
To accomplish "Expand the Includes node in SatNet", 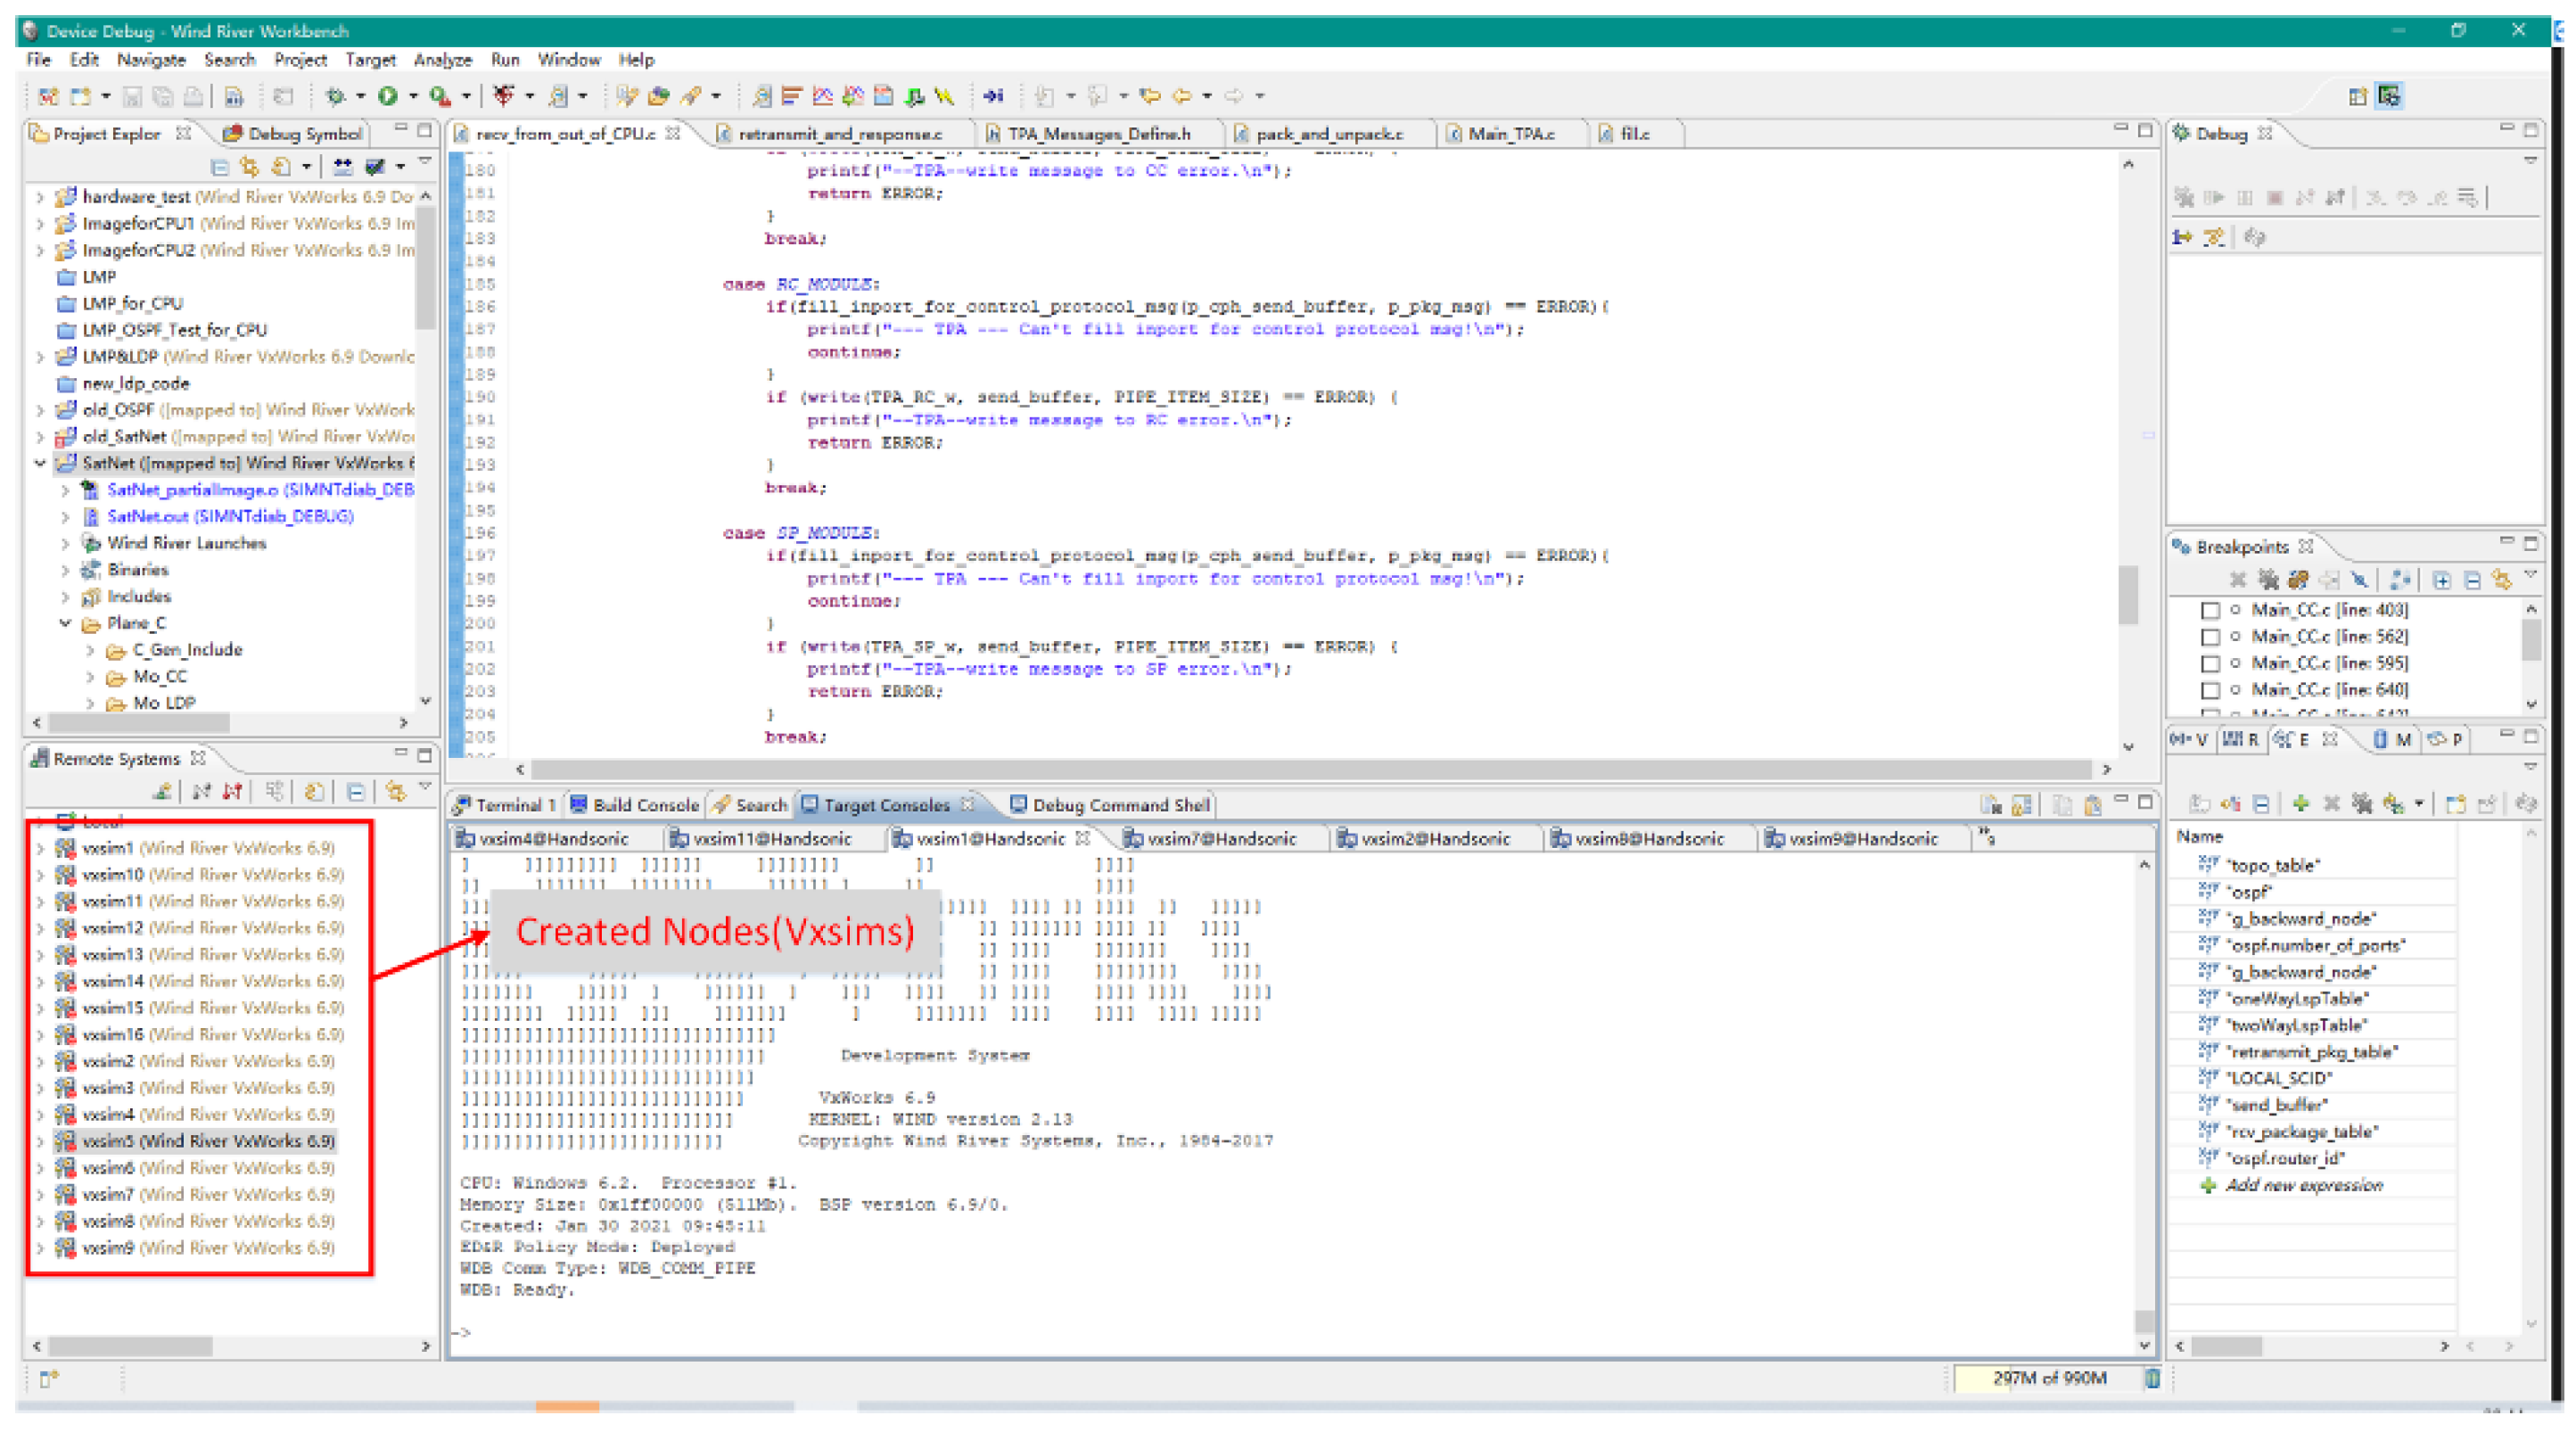I will [65, 597].
